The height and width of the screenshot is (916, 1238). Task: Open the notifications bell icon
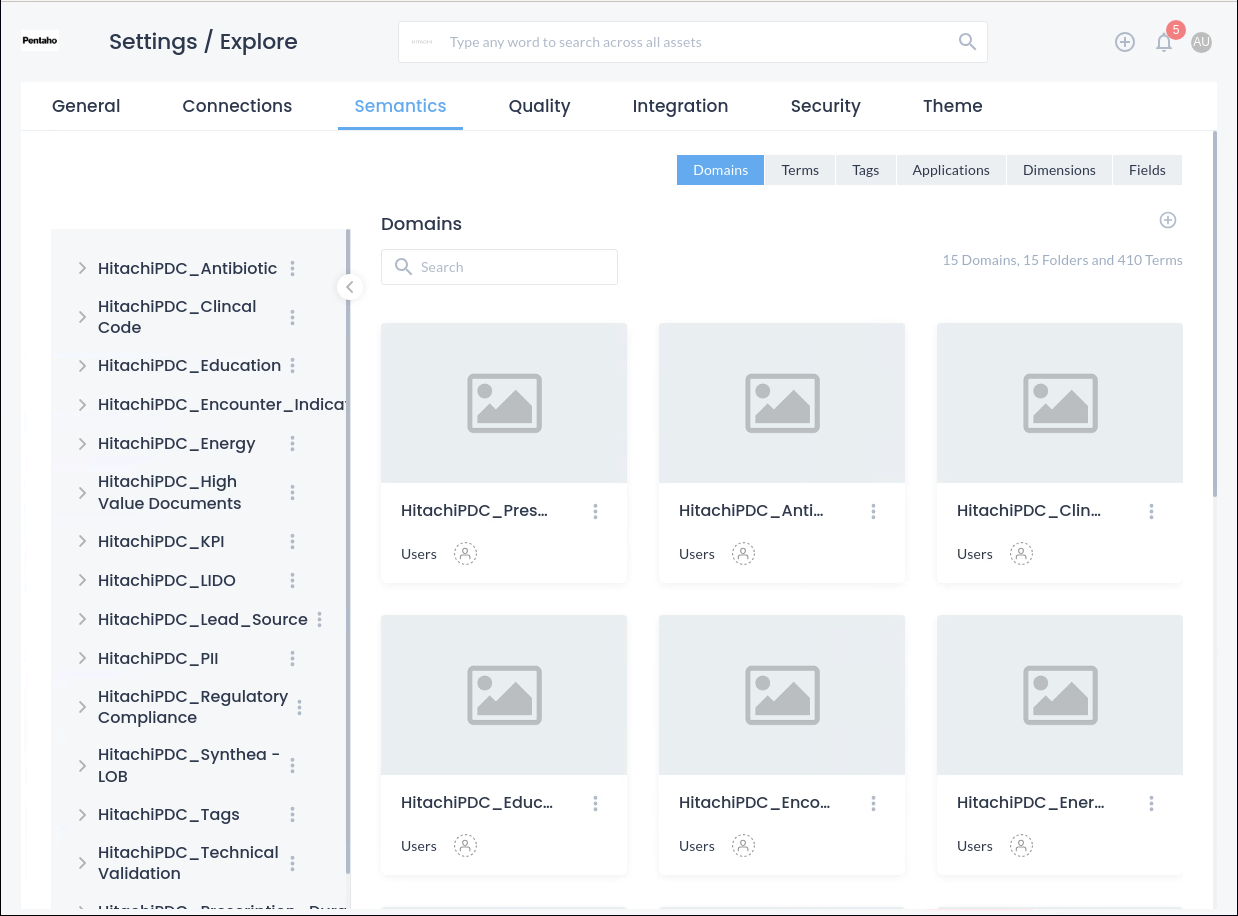pos(1163,42)
